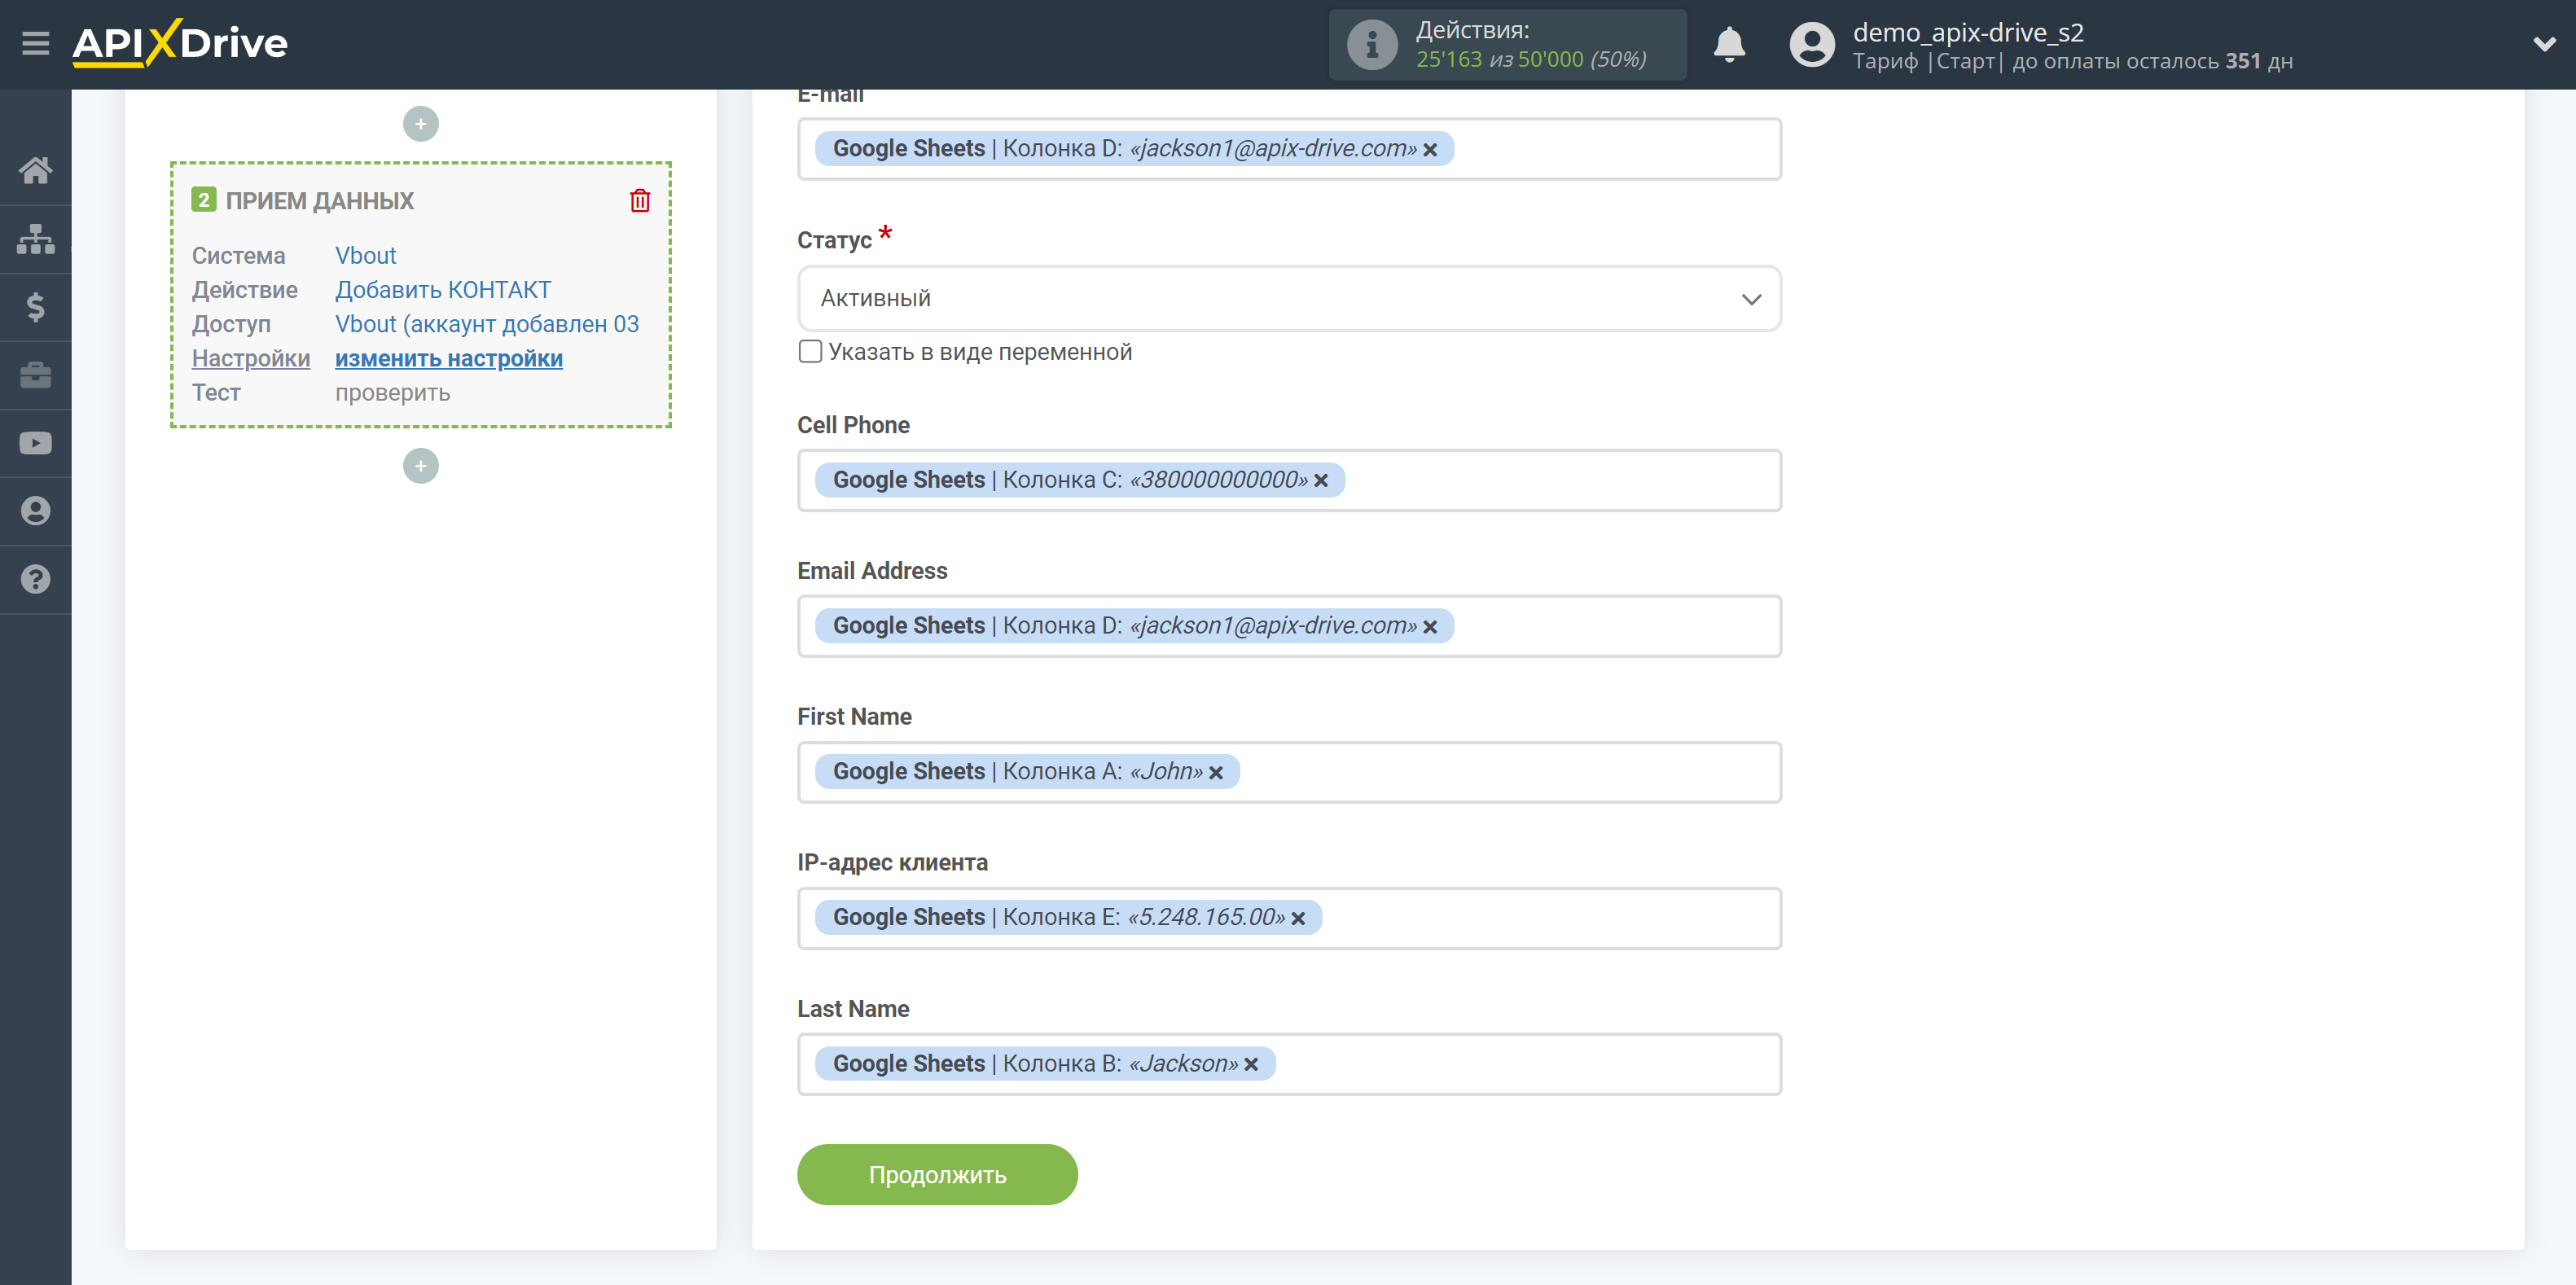Click the Продолжить button
The width and height of the screenshot is (2576, 1285).
tap(937, 1174)
